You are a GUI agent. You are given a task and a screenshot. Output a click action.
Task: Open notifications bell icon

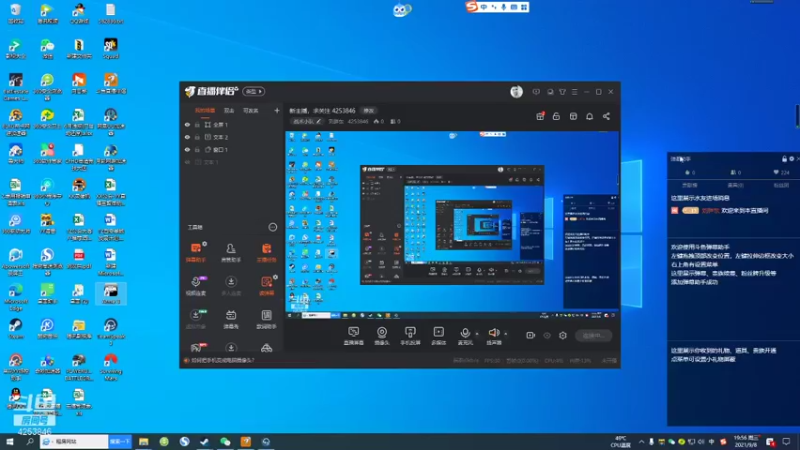(589, 116)
